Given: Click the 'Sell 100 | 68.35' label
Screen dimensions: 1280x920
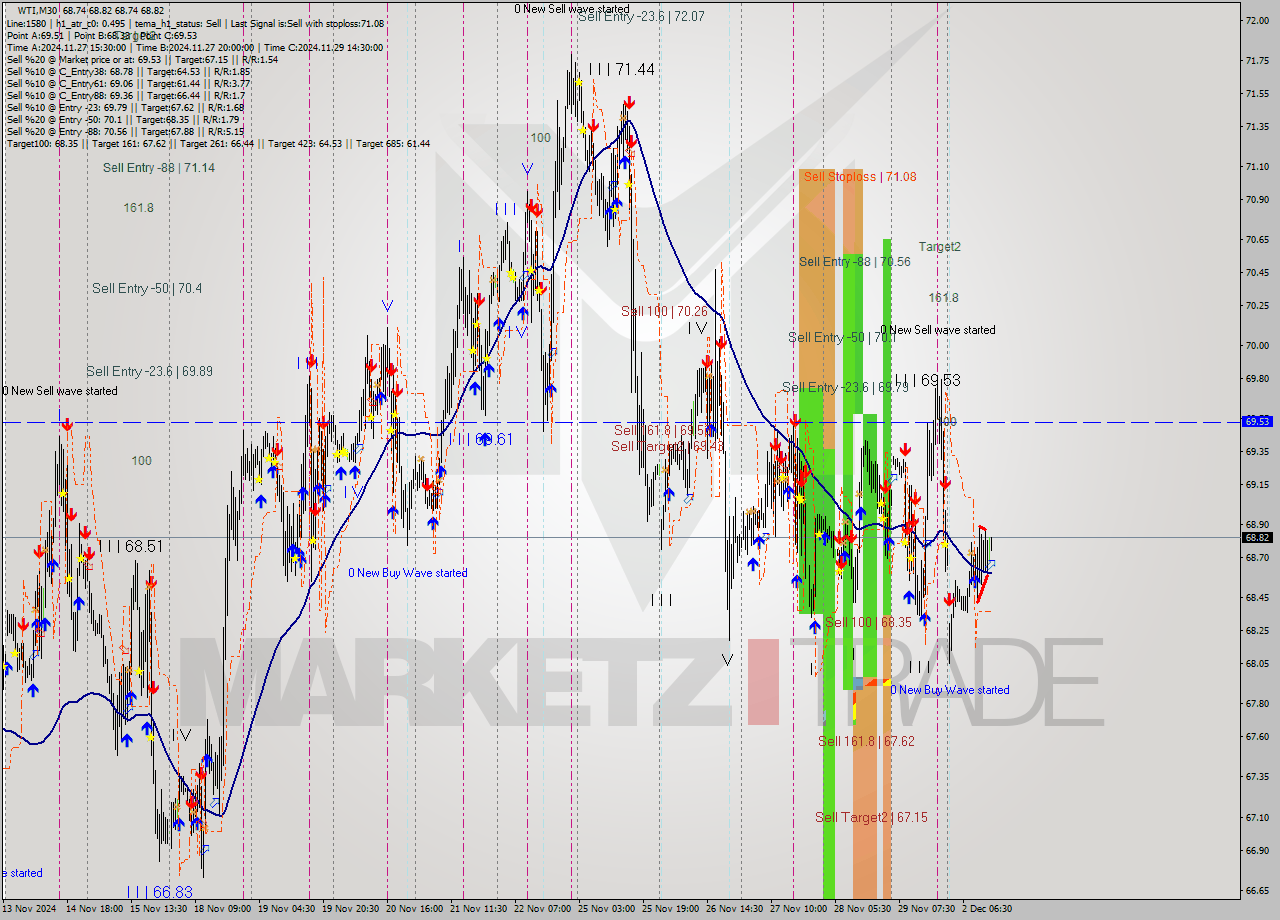Looking at the screenshot, I should [x=868, y=622].
